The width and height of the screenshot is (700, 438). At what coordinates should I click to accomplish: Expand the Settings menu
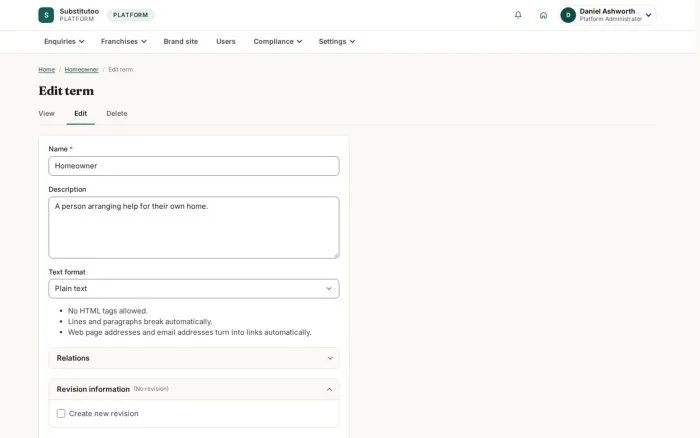(337, 42)
